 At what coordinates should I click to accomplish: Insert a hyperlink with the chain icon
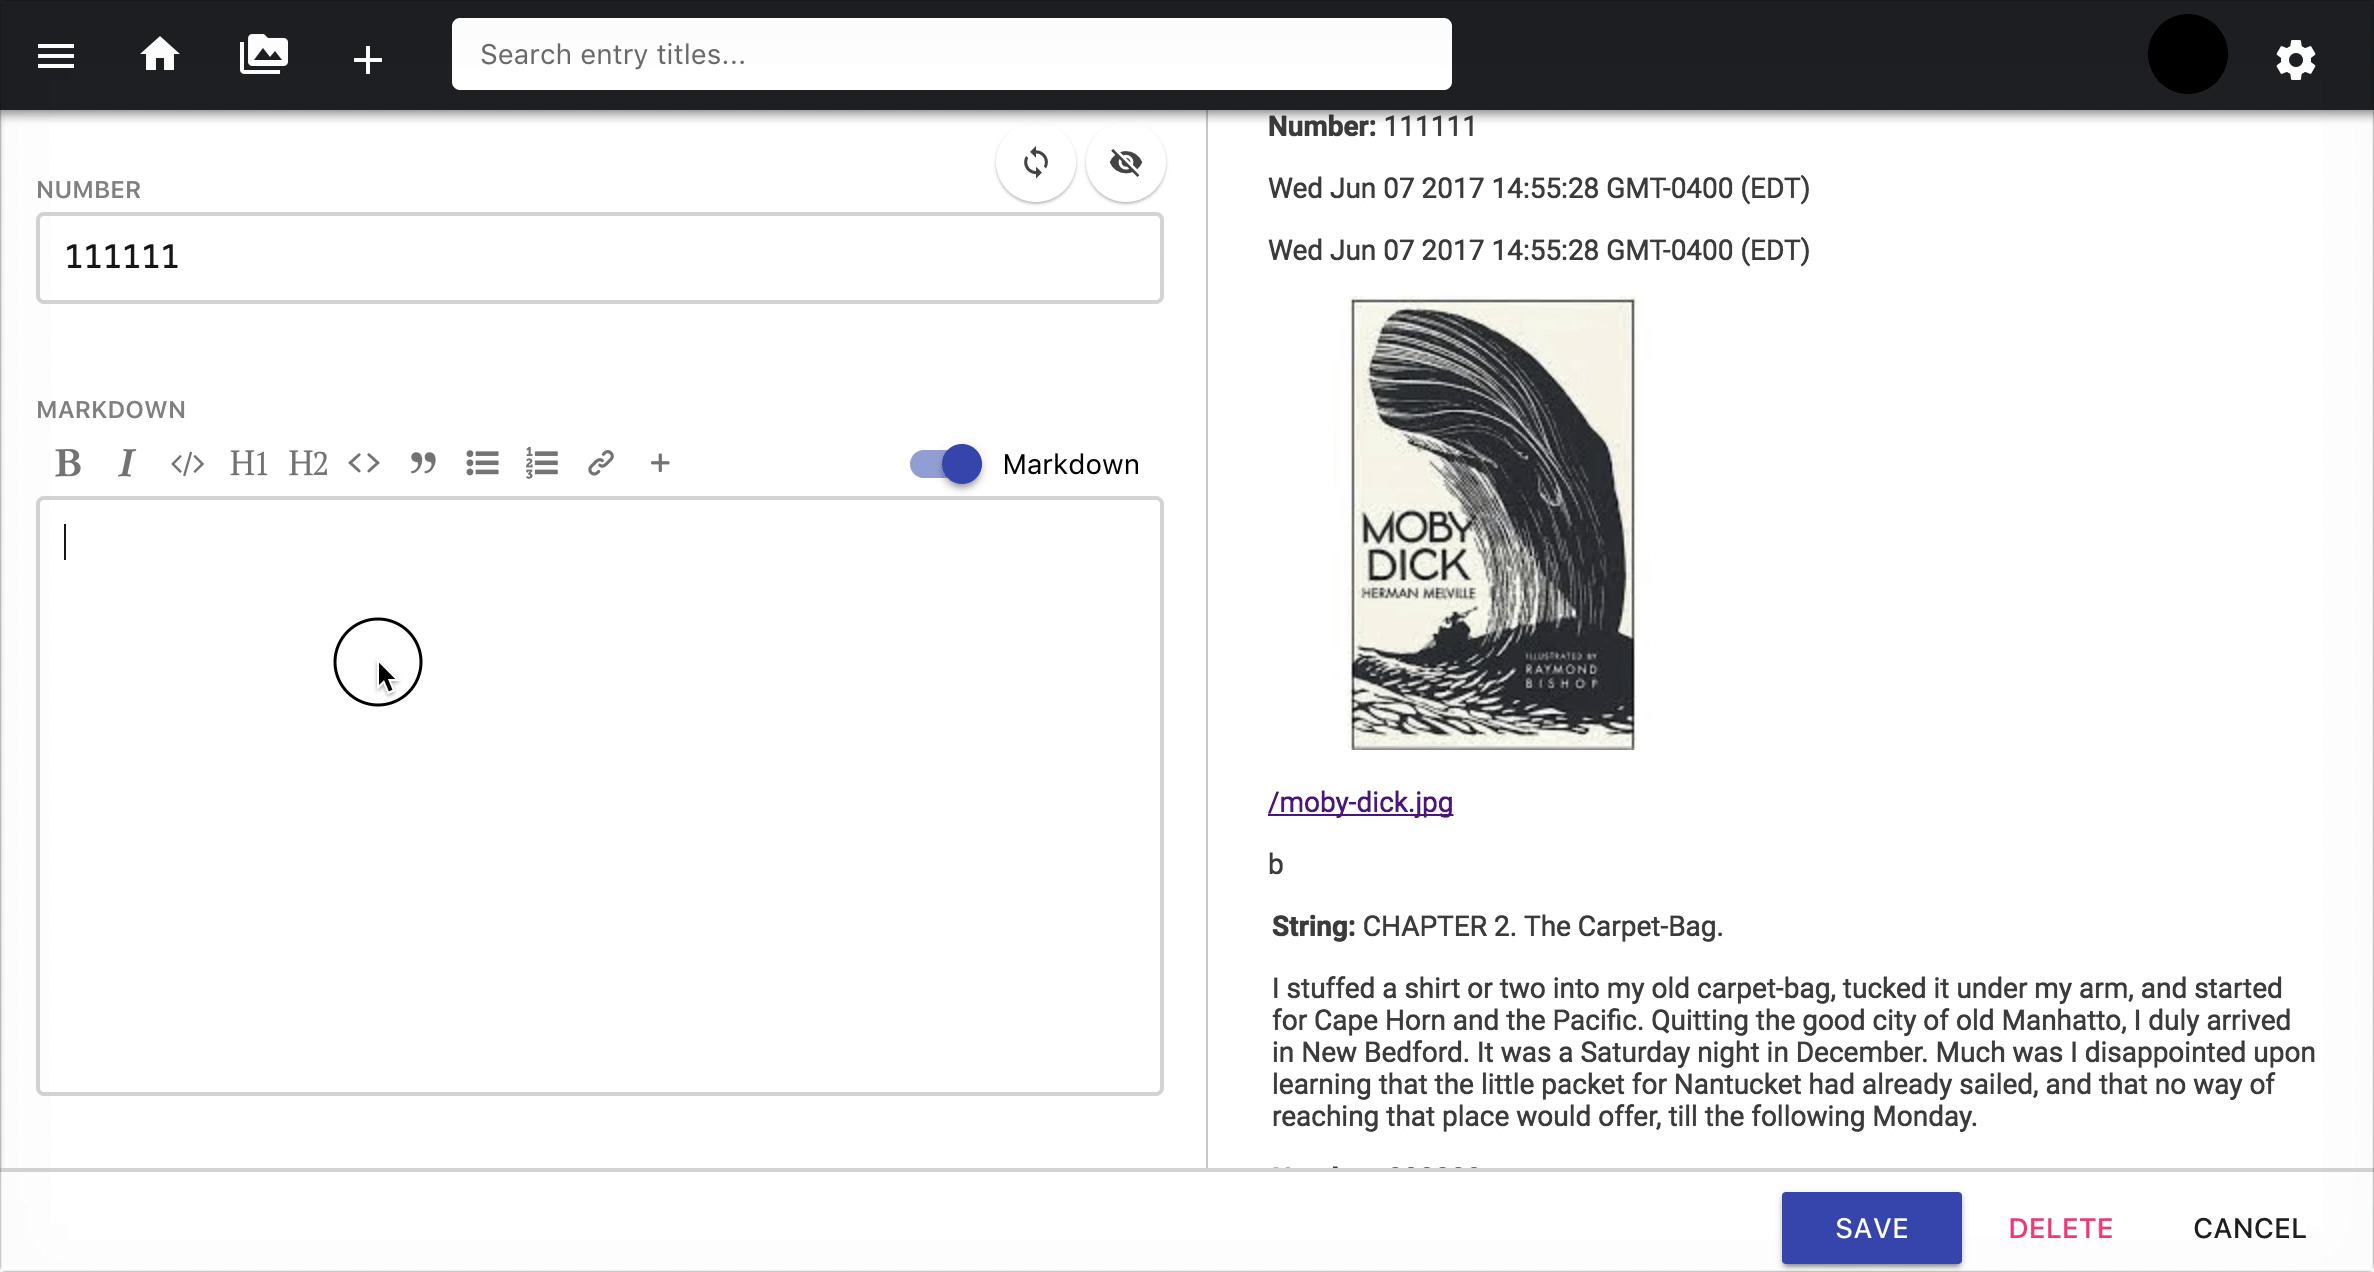600,462
